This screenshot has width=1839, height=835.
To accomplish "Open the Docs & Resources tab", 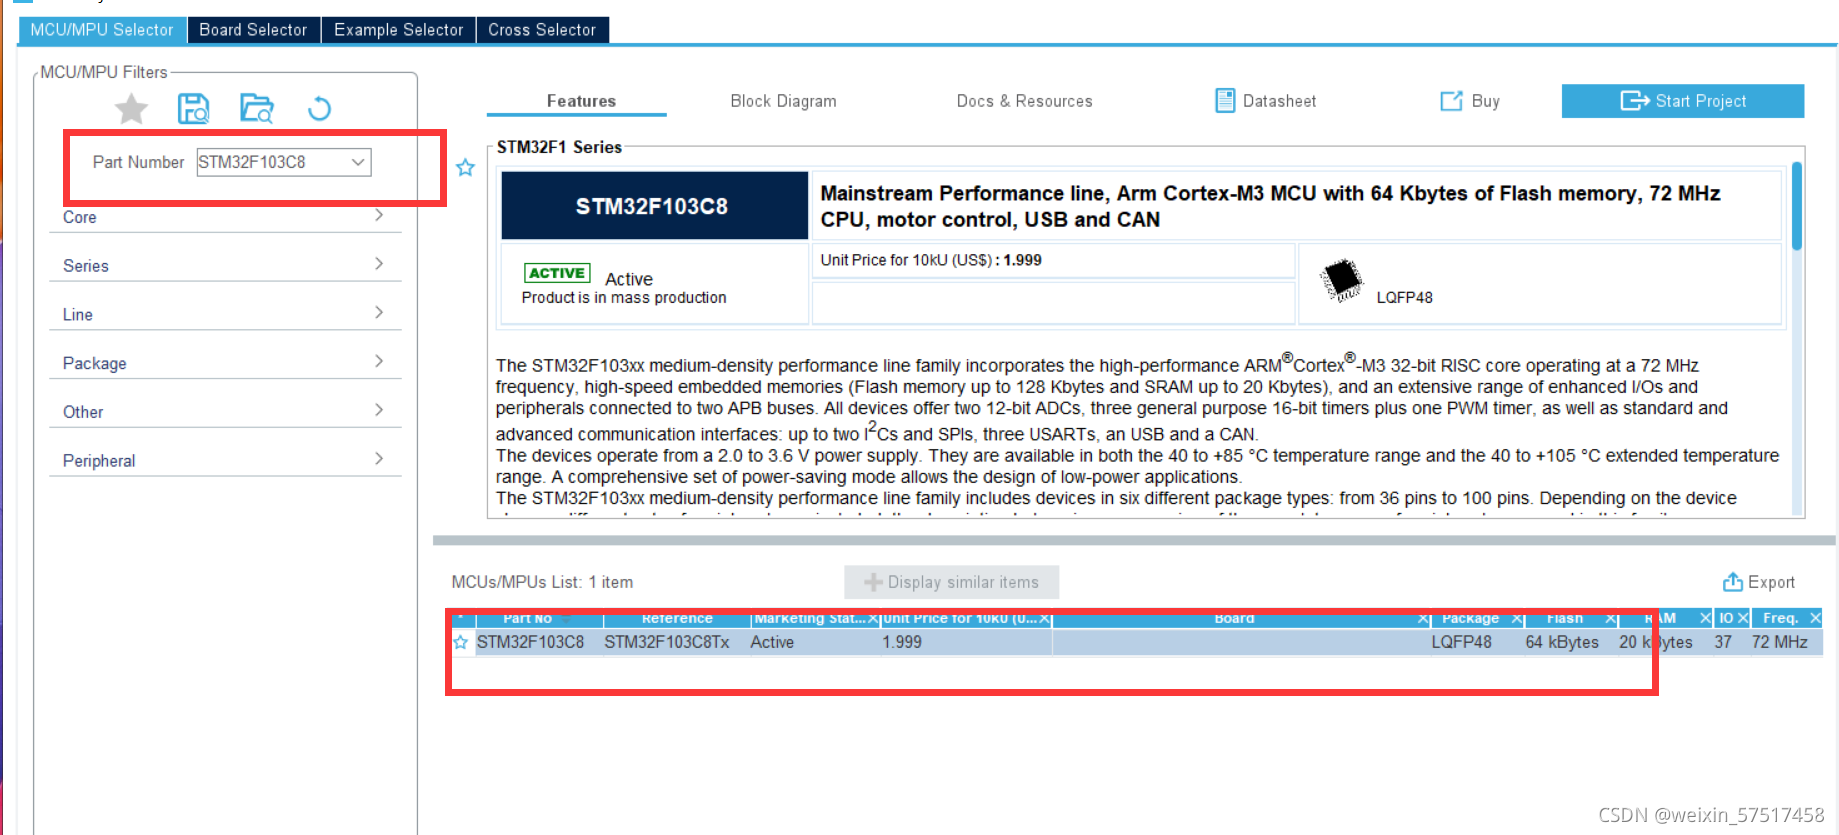I will pyautogui.click(x=1024, y=101).
